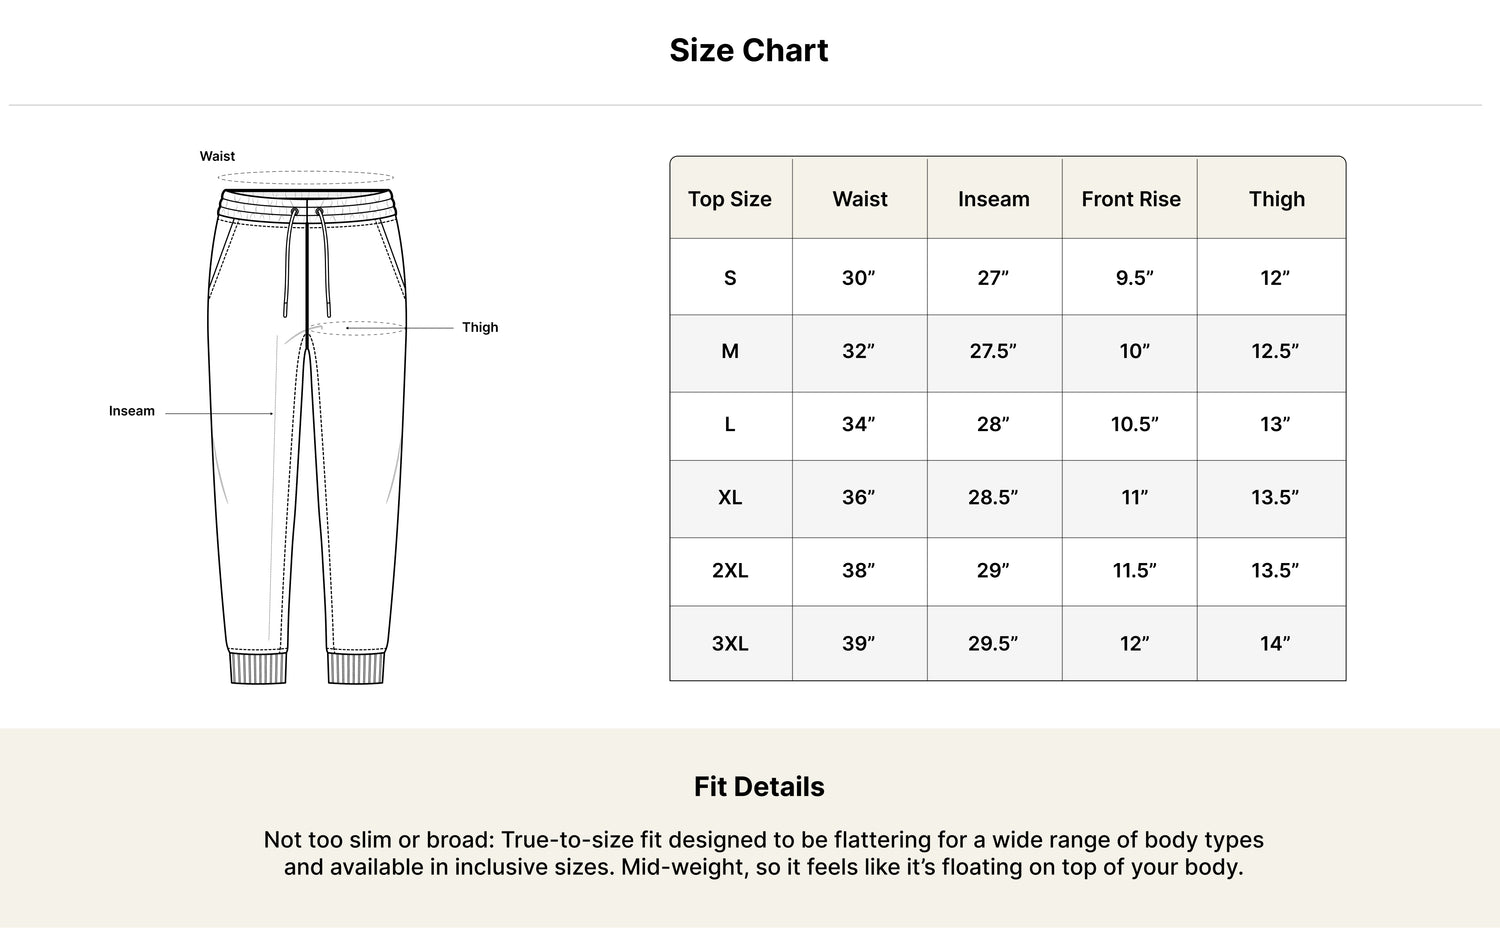Click the L size row label
The image size is (1500, 928).
(x=730, y=424)
